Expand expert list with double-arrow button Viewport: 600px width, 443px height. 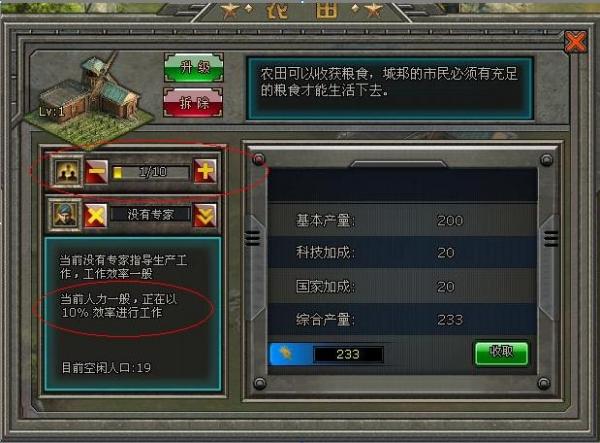tap(205, 215)
